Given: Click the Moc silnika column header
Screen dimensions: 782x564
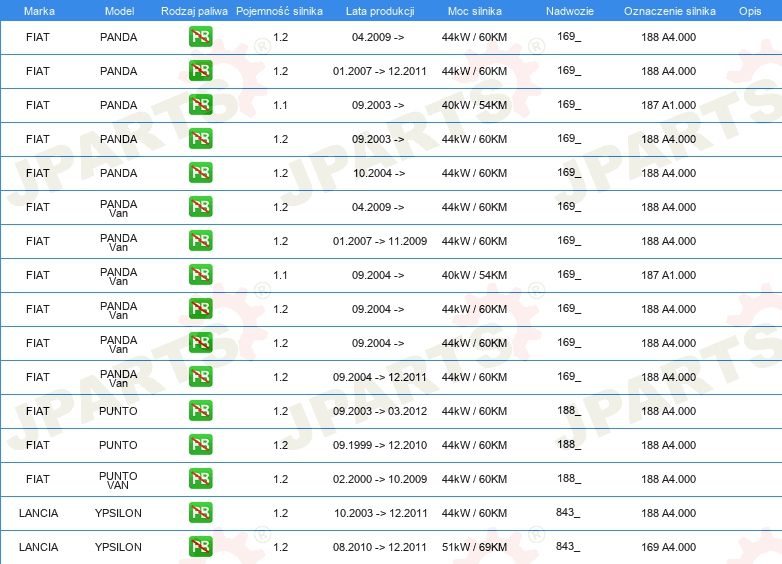Looking at the screenshot, I should tap(474, 11).
